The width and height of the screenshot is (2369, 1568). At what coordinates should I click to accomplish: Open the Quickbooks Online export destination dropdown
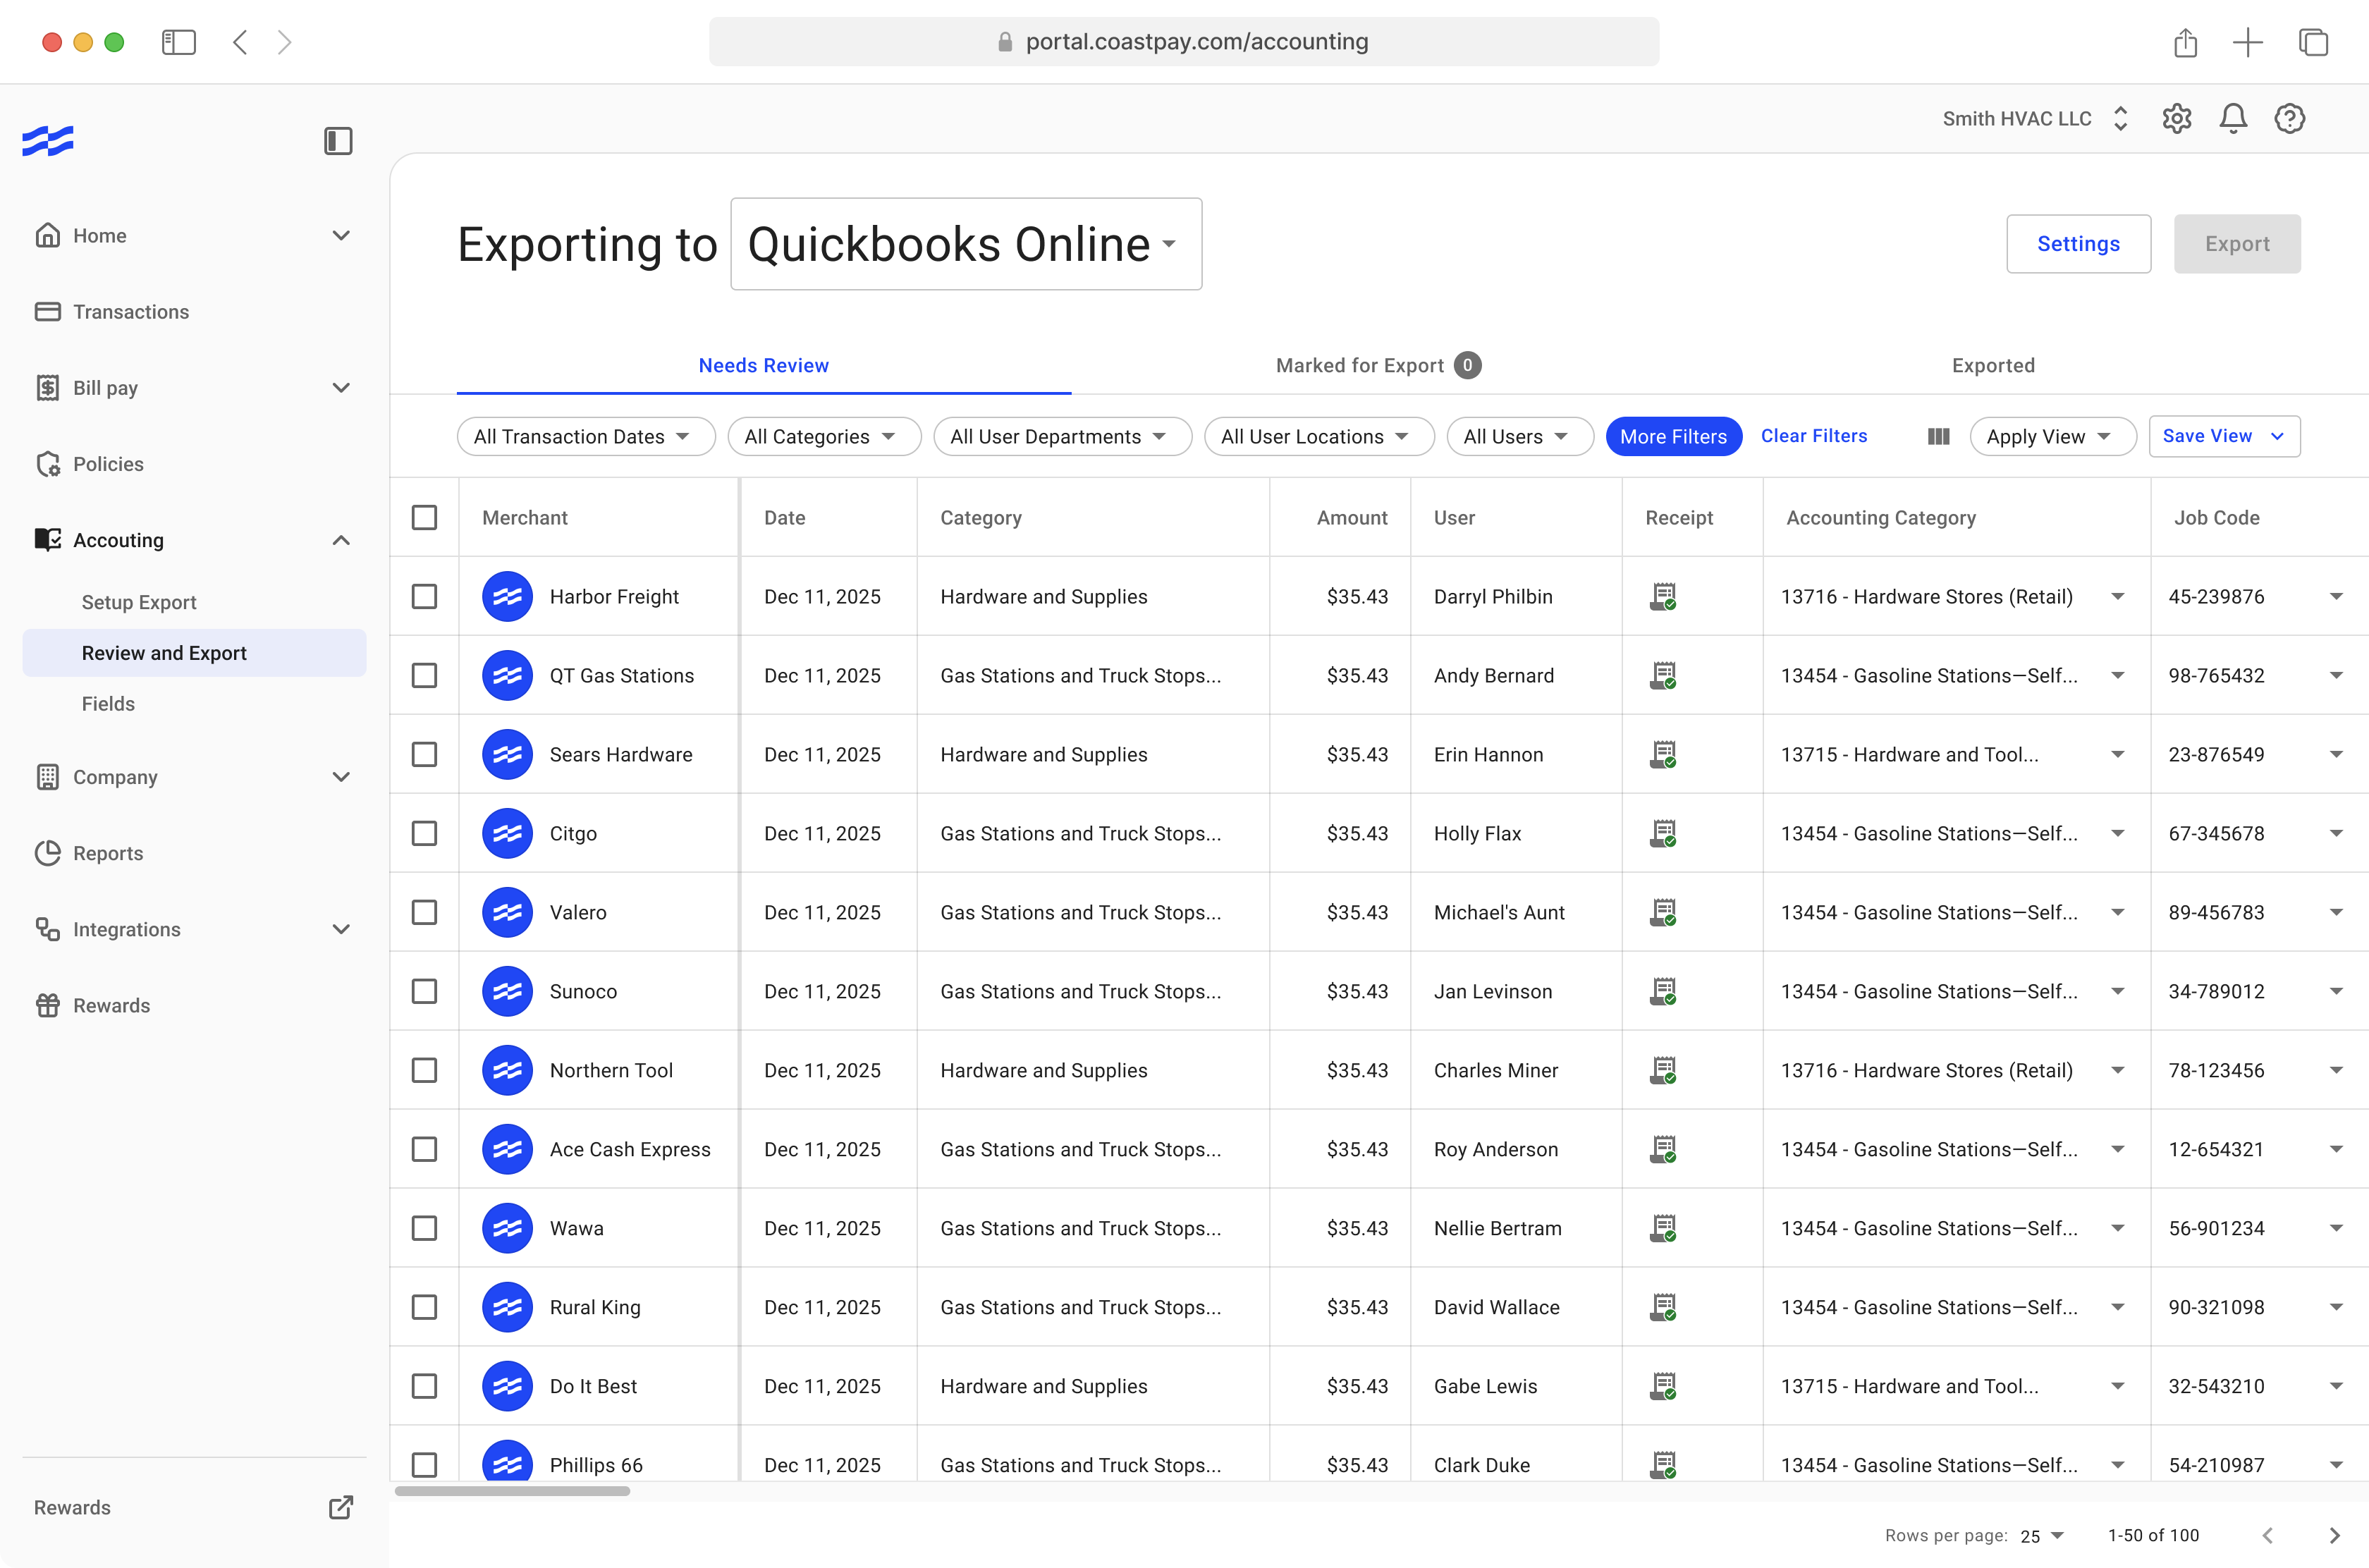[966, 244]
